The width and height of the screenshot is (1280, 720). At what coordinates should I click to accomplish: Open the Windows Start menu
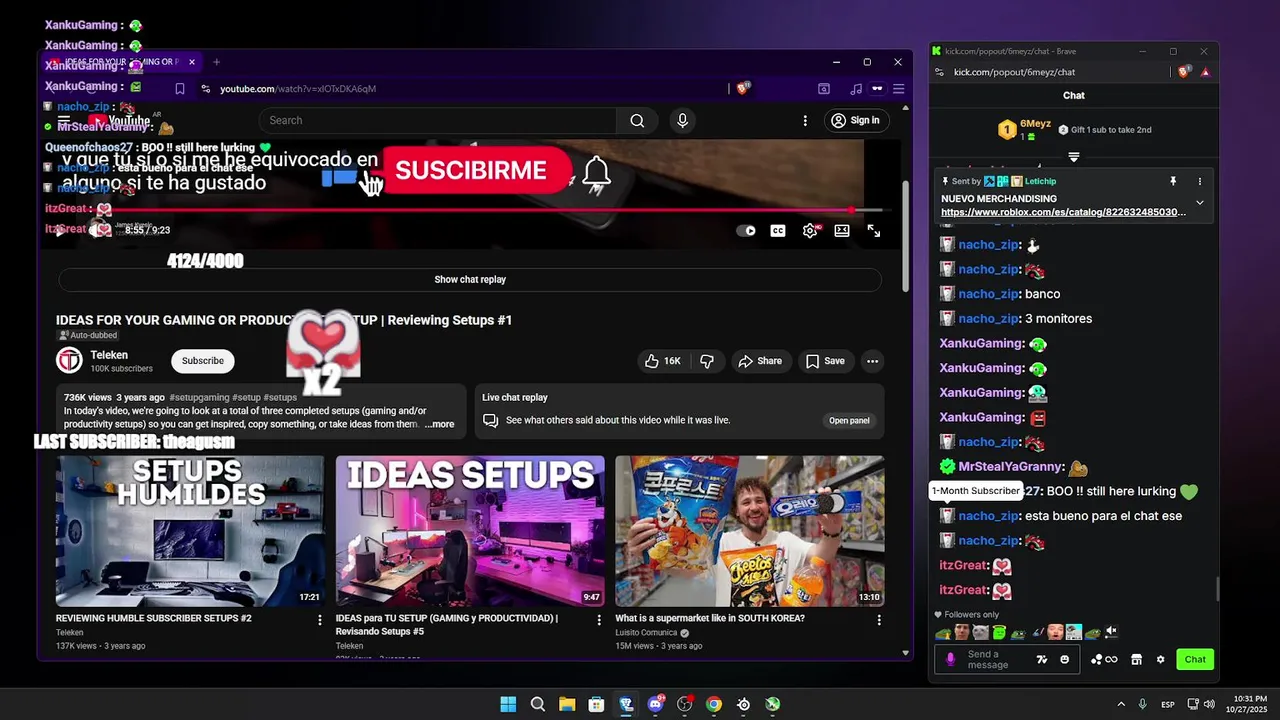[x=508, y=704]
